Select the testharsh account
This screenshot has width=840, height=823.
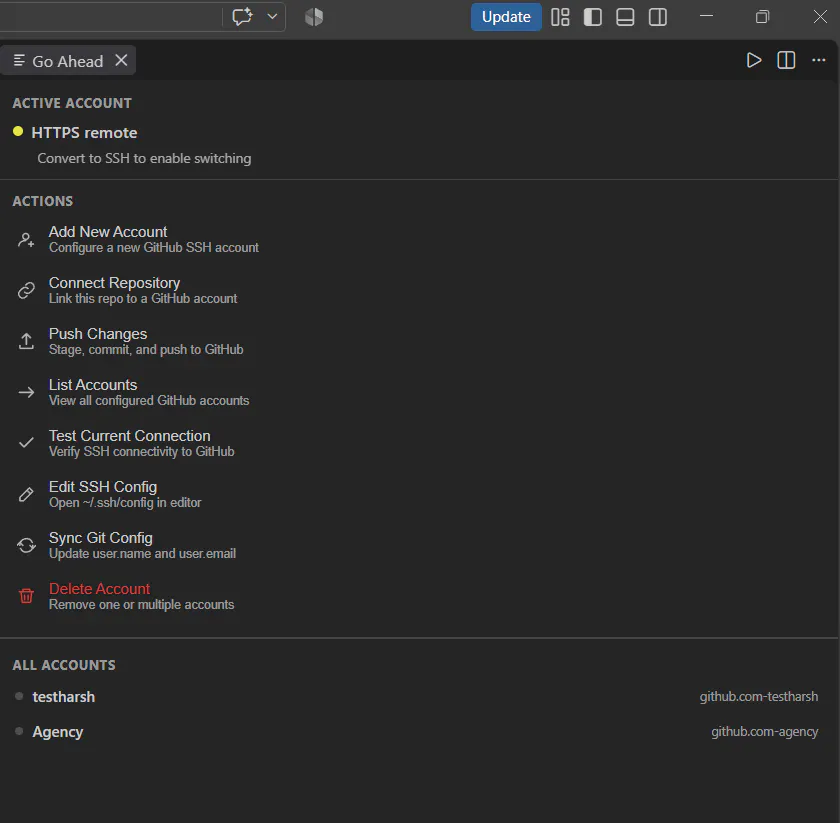63,697
